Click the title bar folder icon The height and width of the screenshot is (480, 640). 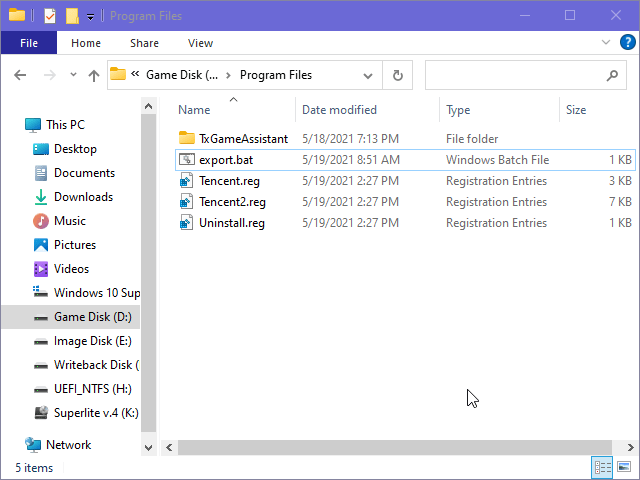(x=17, y=16)
